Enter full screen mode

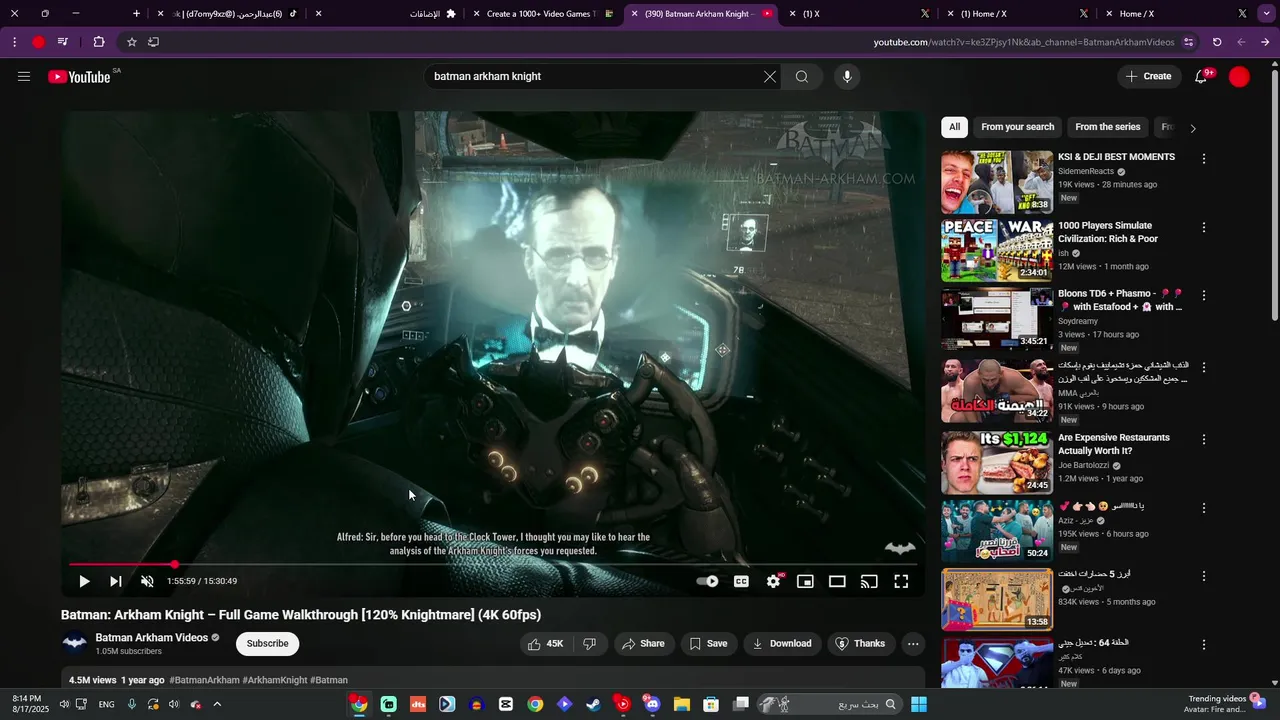(x=901, y=581)
